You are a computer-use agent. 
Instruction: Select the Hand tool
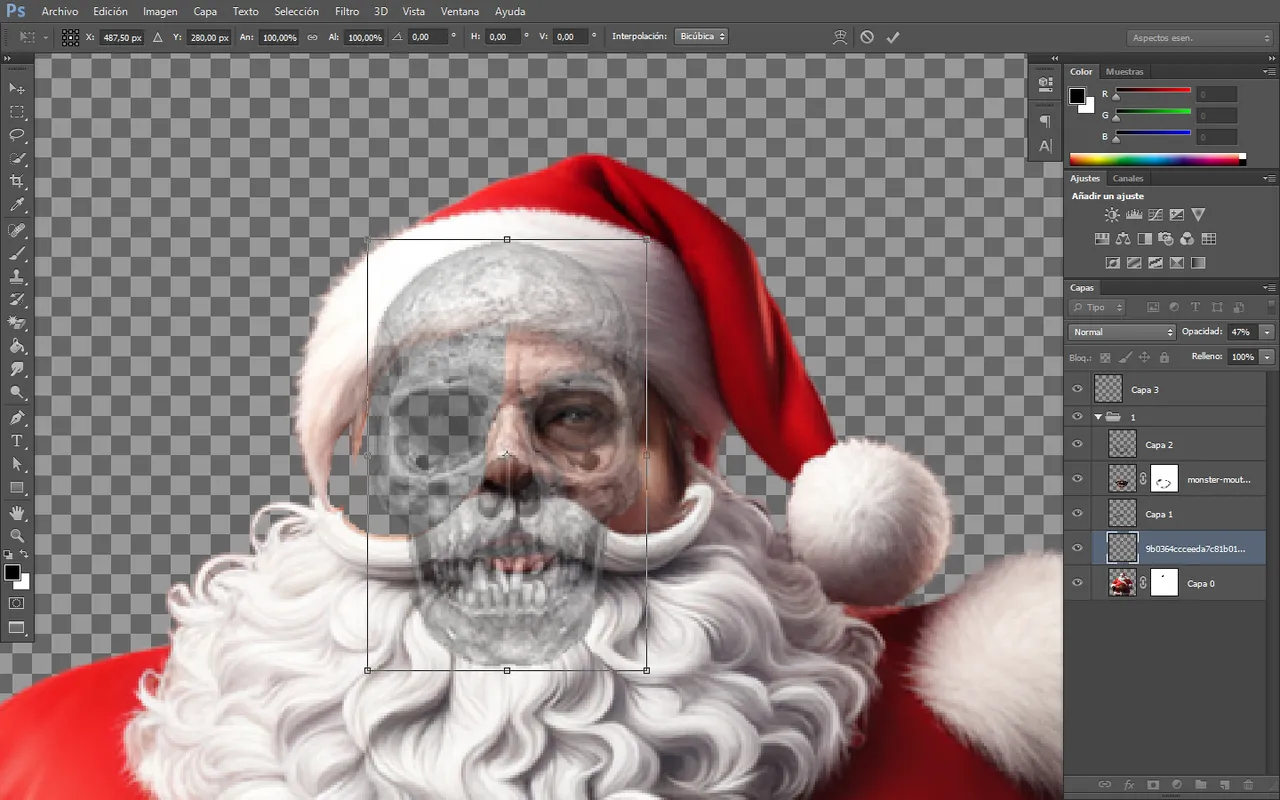click(x=17, y=513)
